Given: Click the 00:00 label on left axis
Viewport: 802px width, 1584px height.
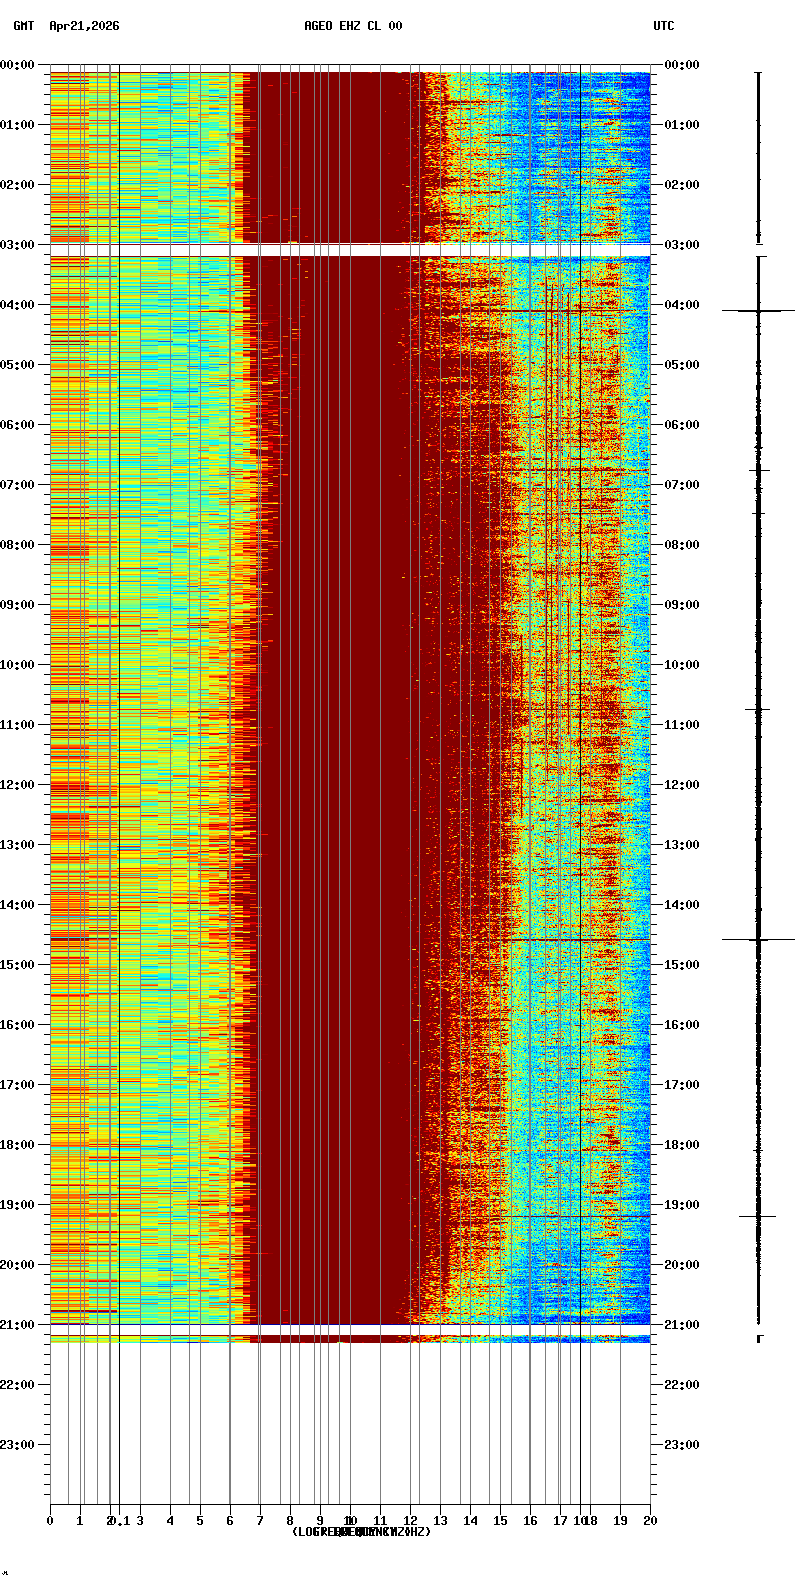Looking at the screenshot, I should (x=18, y=65).
